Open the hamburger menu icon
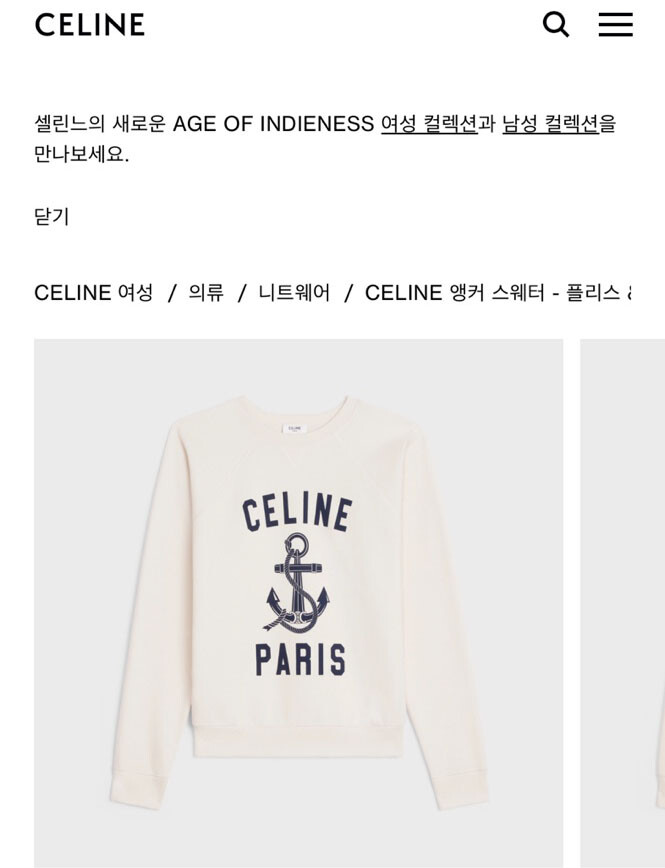665x868 pixels. click(x=616, y=25)
